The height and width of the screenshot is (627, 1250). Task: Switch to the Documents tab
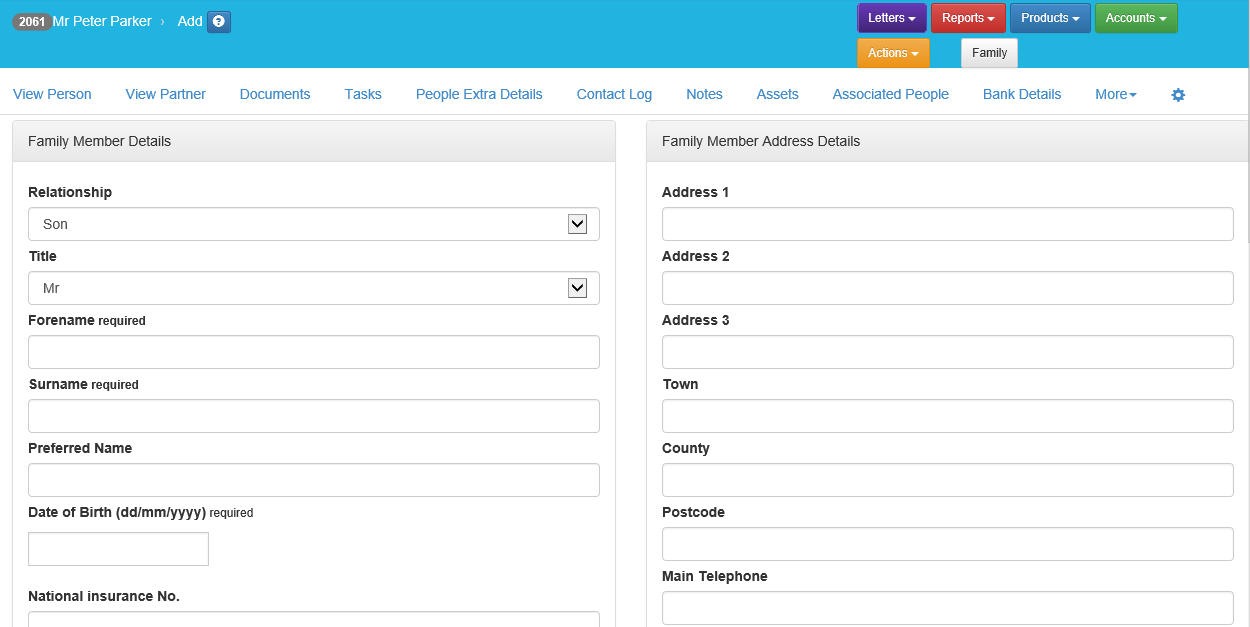tap(275, 94)
